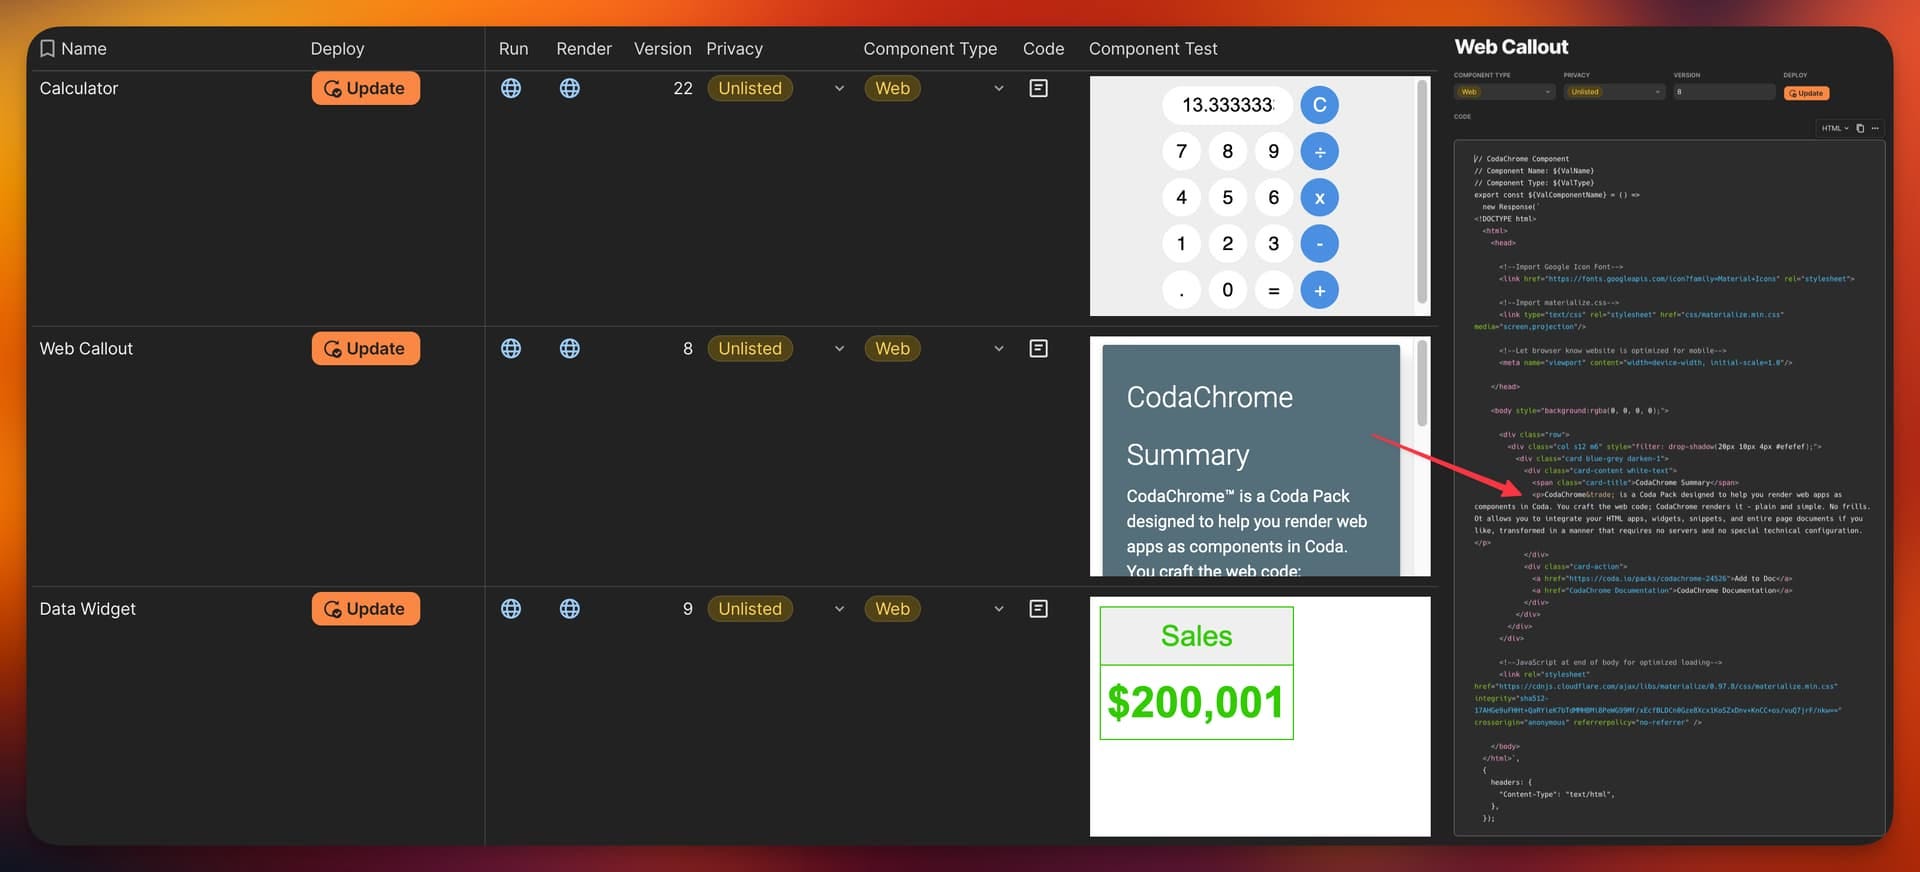The height and width of the screenshot is (872, 1920).
Task: Click the Render globe icon for Calculator
Action: point(570,88)
